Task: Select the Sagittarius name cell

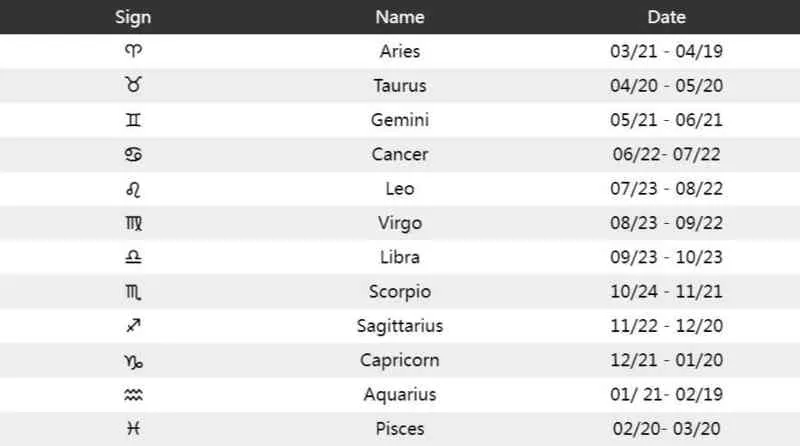Action: [400, 326]
